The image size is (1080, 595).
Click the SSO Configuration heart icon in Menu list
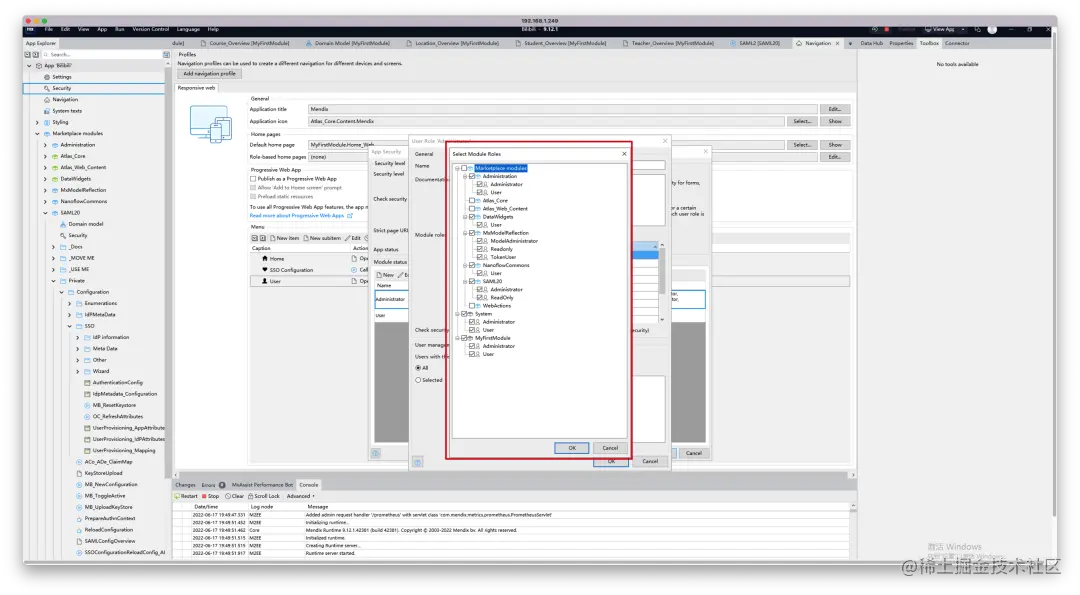coord(264,270)
